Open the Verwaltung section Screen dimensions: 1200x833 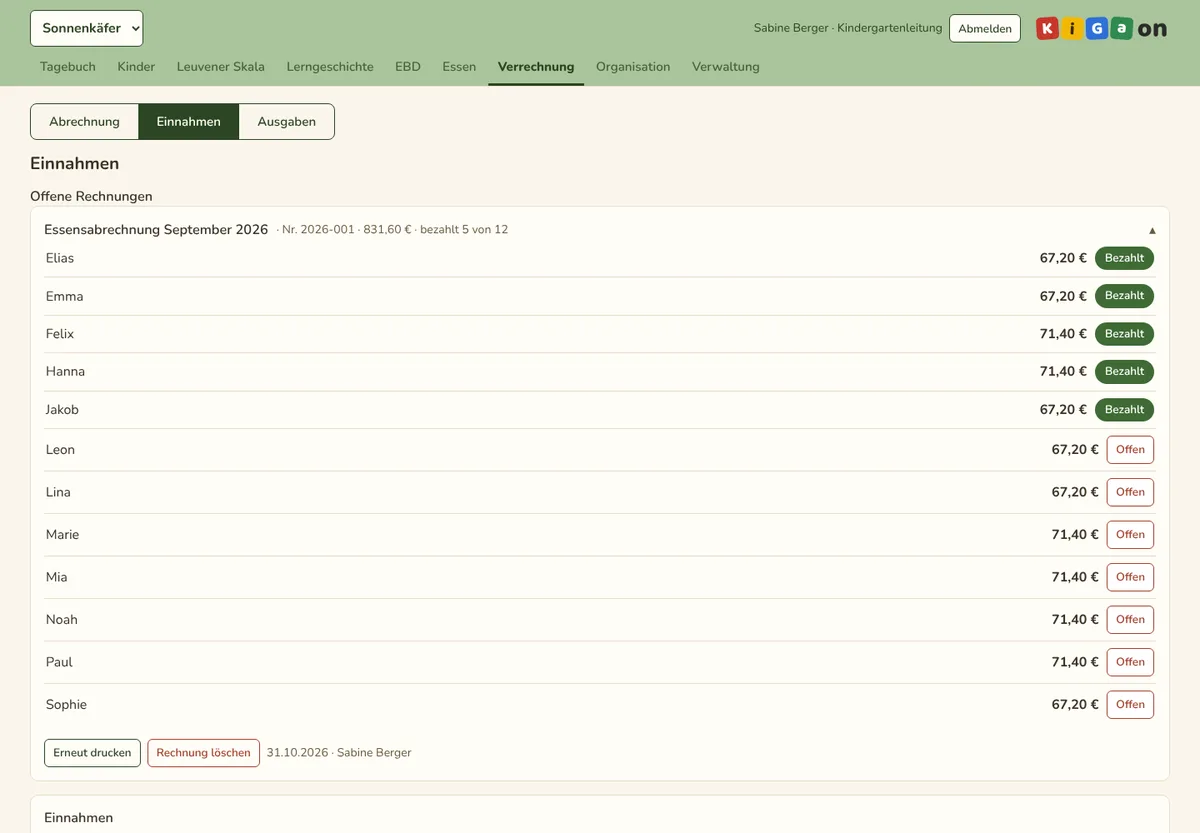tap(726, 67)
